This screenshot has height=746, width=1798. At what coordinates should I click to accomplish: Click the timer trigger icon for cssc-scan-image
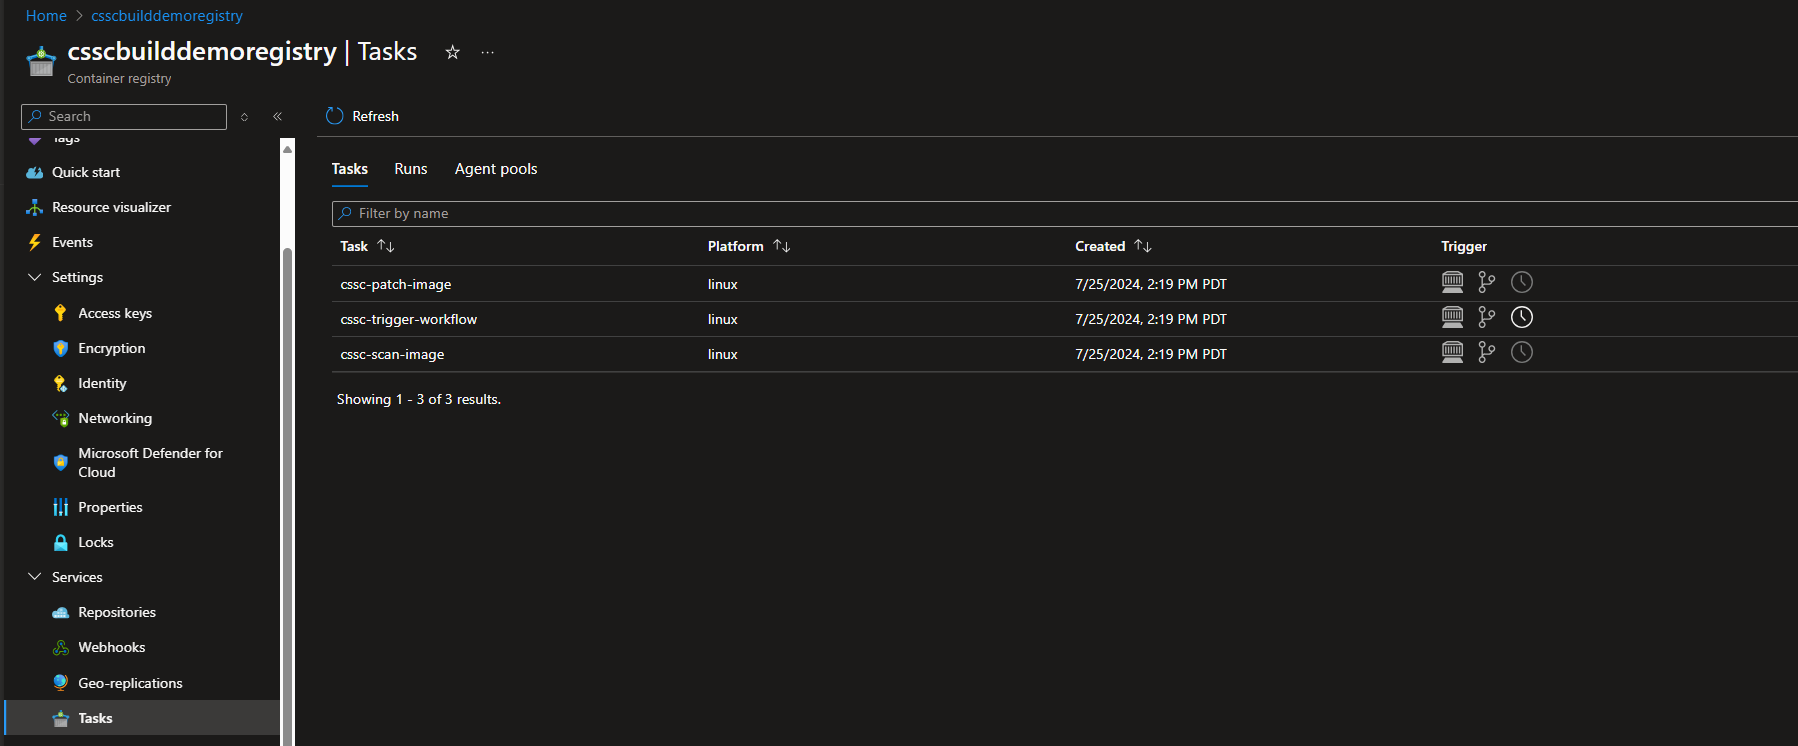pos(1522,353)
